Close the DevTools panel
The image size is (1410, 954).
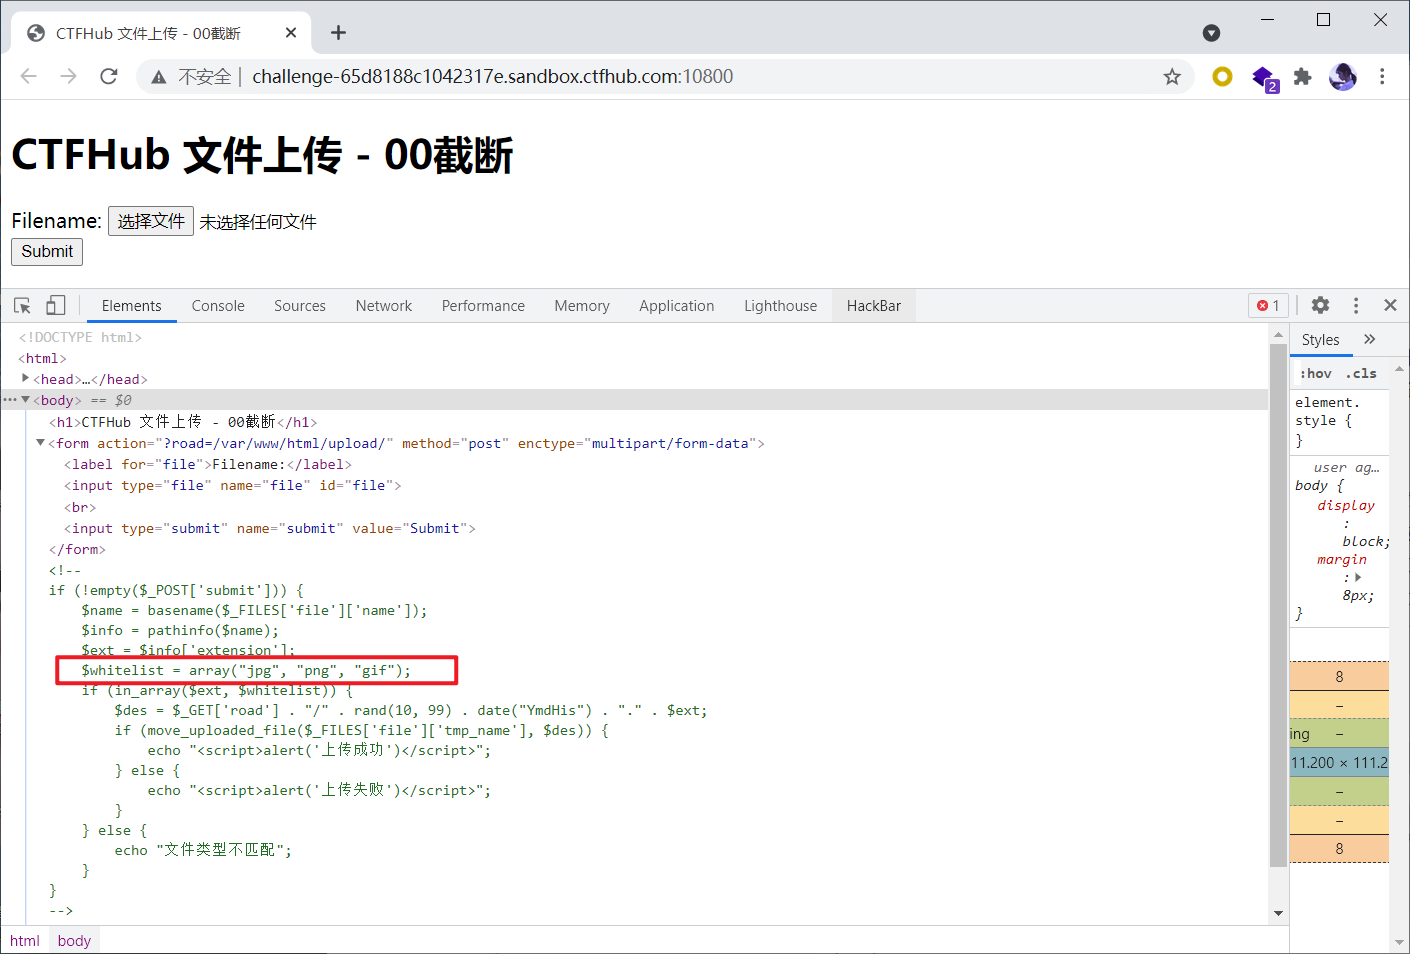(1390, 305)
